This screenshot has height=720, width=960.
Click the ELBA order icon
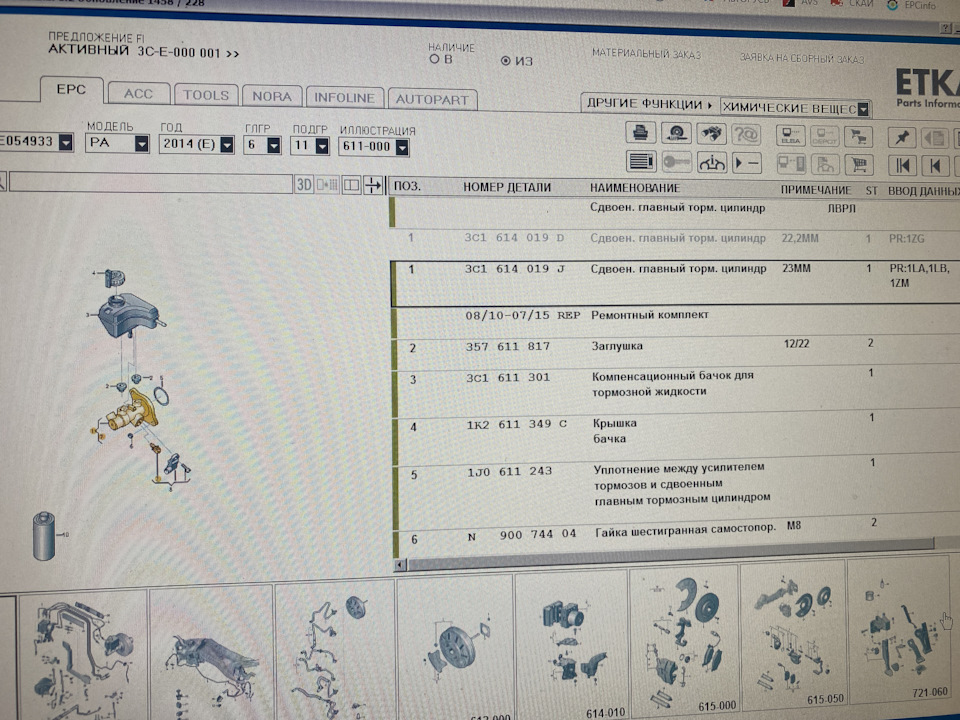790,135
